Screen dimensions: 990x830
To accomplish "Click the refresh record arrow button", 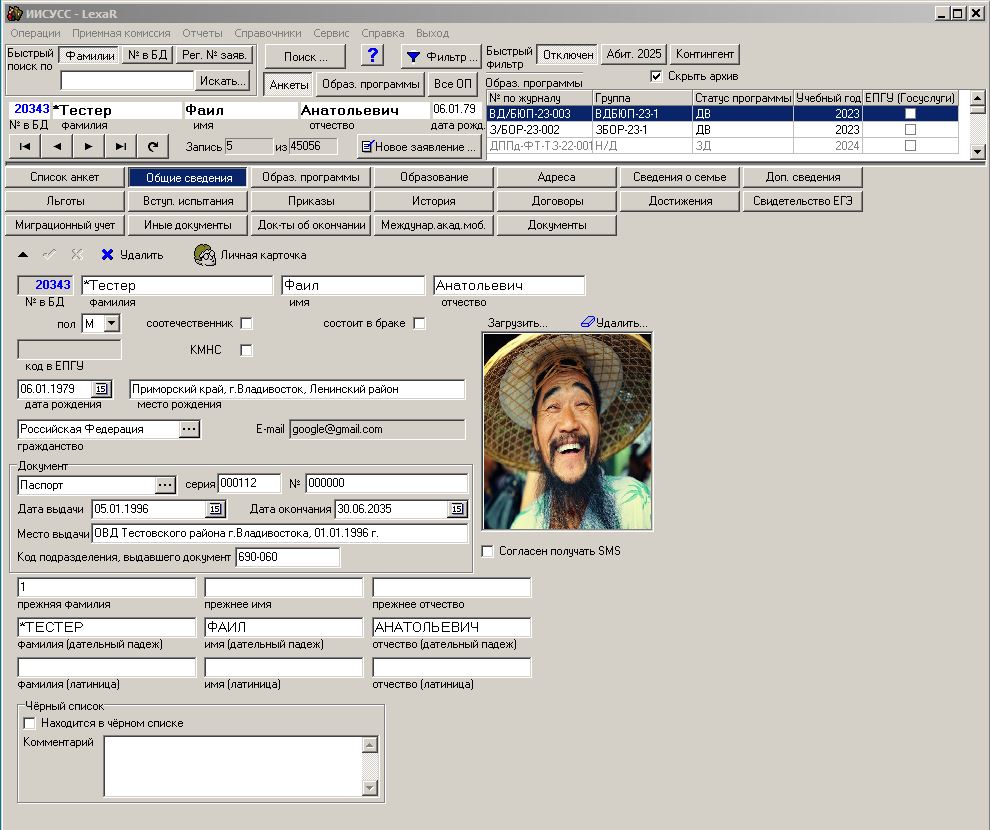I will point(153,146).
